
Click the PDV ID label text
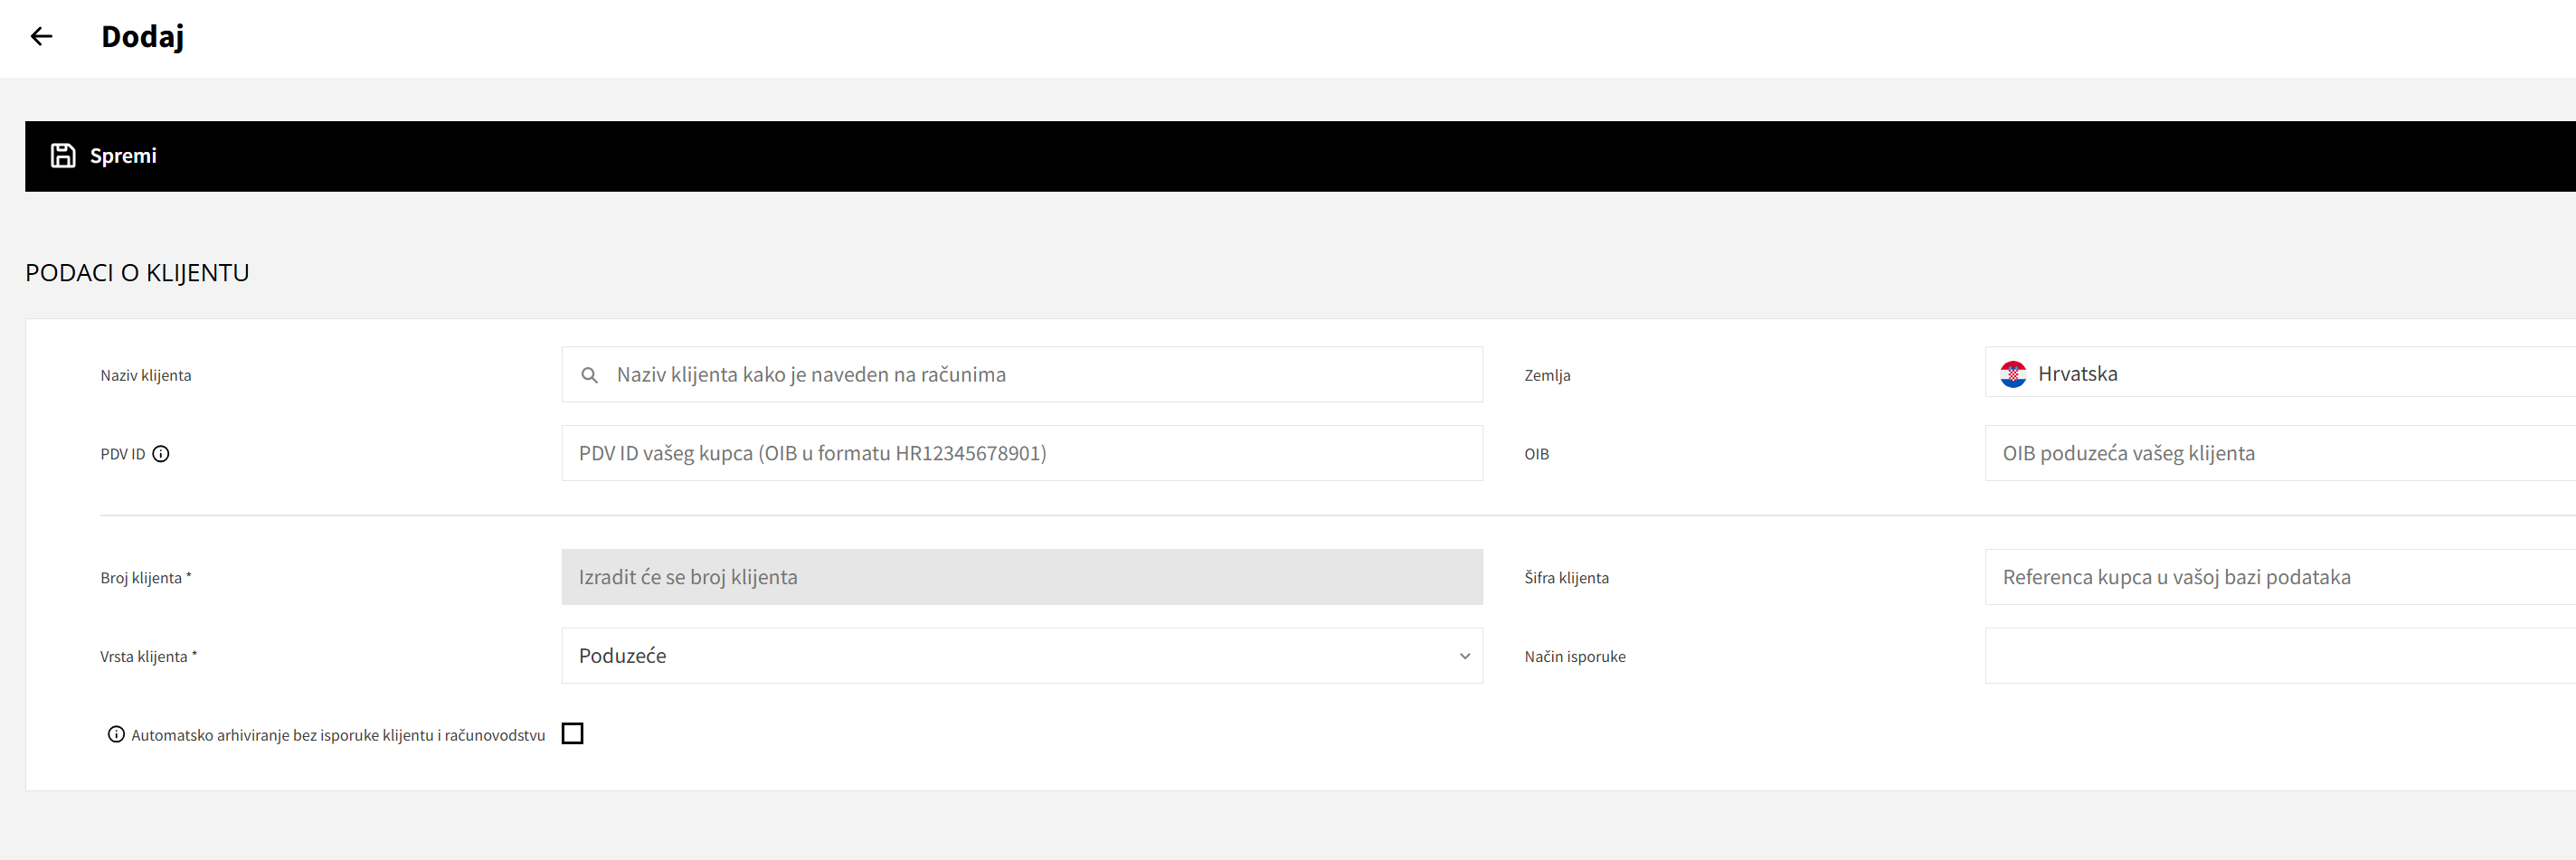(x=123, y=454)
